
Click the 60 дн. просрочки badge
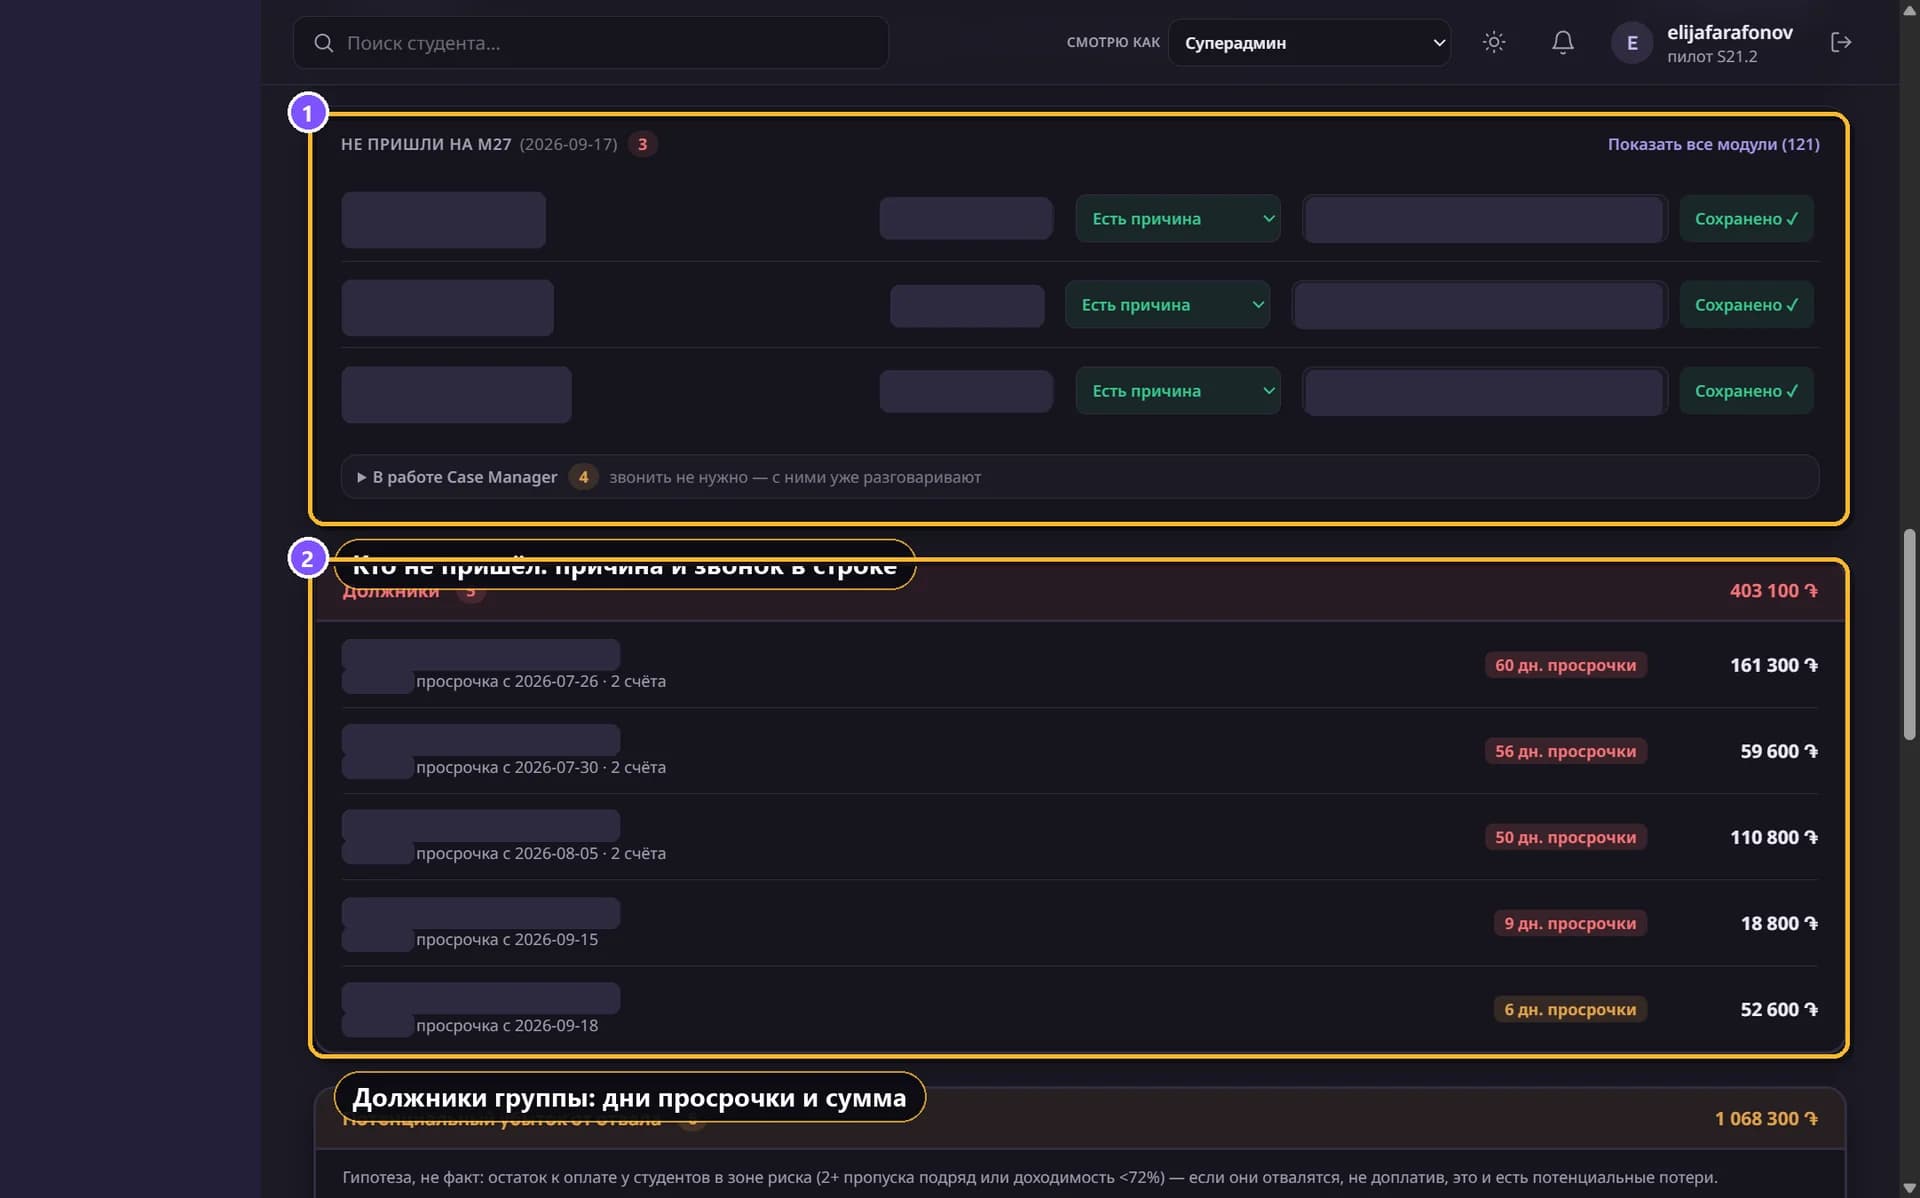(1565, 665)
